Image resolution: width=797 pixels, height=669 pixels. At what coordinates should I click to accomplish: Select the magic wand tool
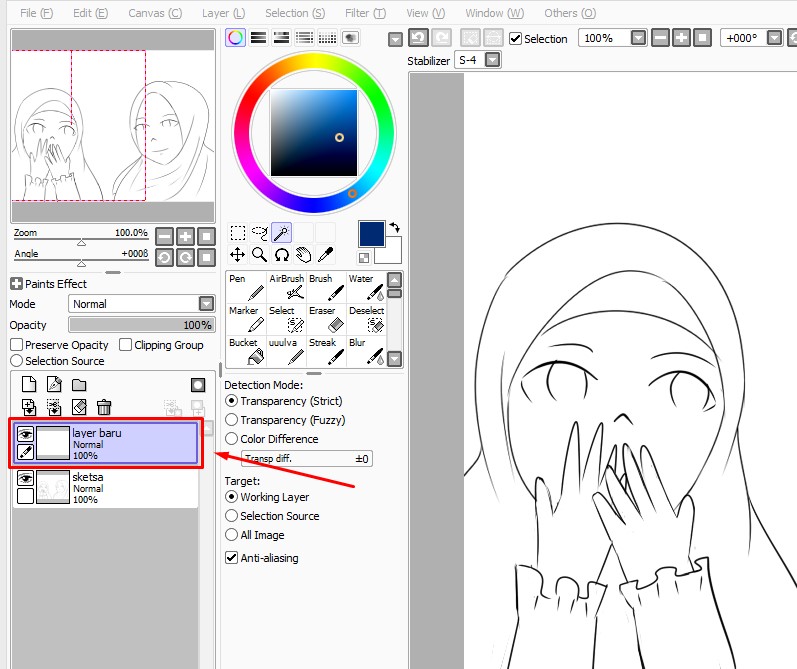point(282,233)
